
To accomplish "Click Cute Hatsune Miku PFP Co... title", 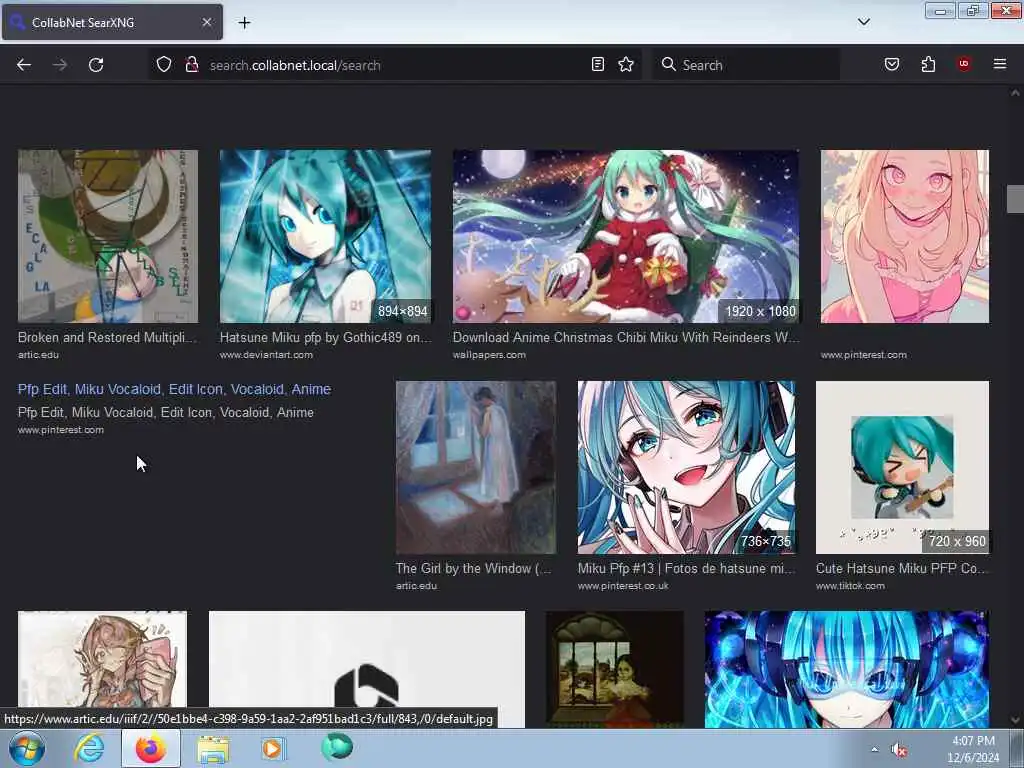I will pos(902,569).
